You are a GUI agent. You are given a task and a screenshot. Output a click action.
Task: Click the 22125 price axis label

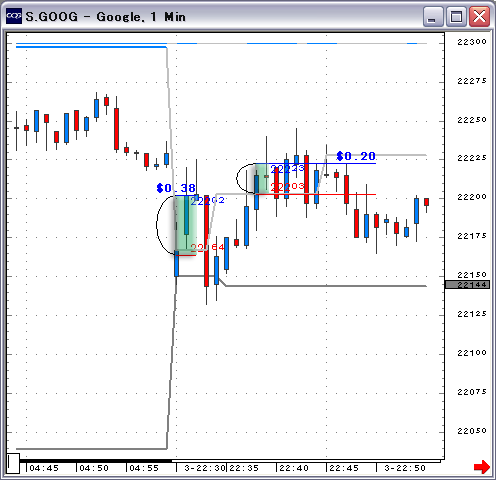pyautogui.click(x=472, y=314)
